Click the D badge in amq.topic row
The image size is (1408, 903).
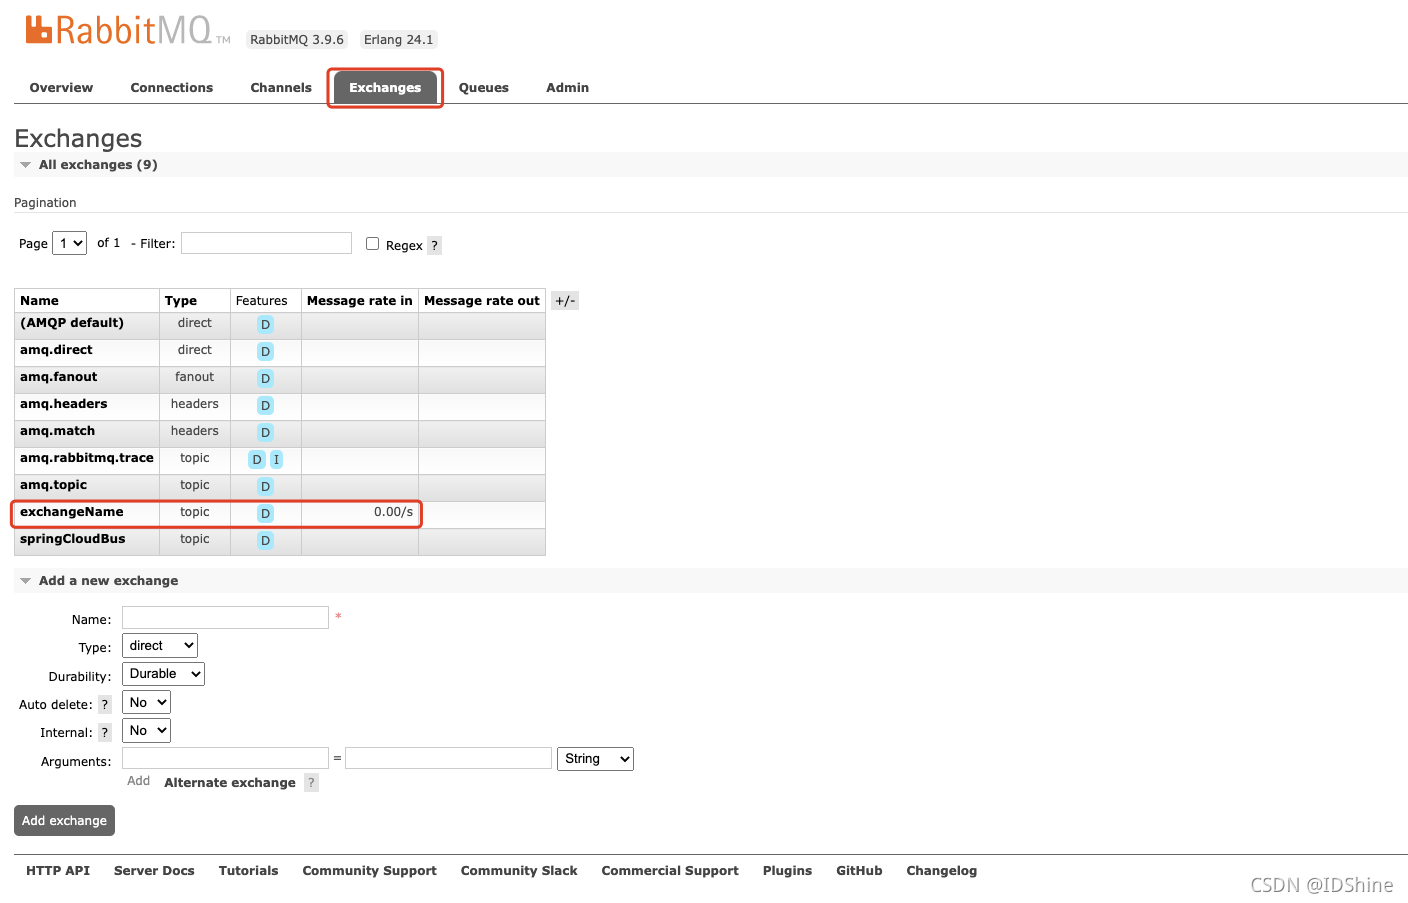pos(265,486)
